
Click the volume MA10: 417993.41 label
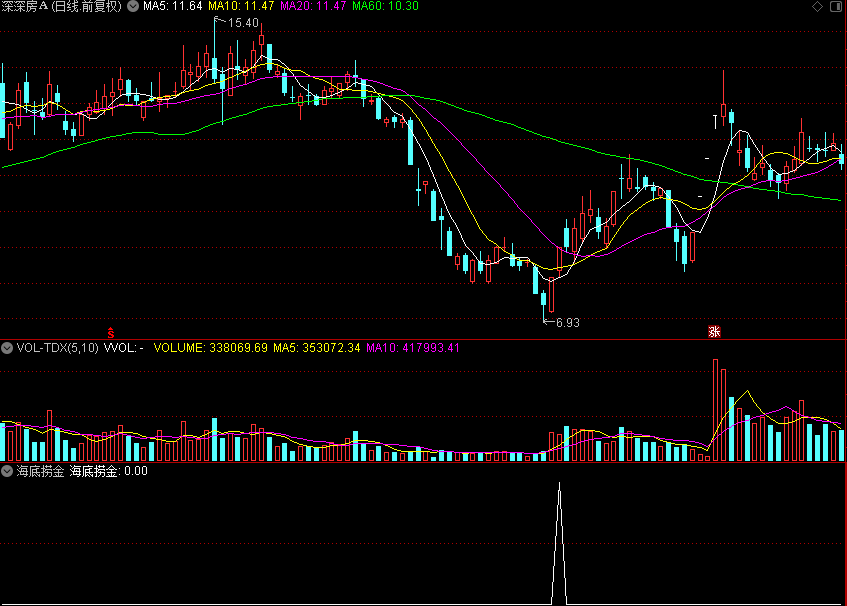click(x=413, y=348)
